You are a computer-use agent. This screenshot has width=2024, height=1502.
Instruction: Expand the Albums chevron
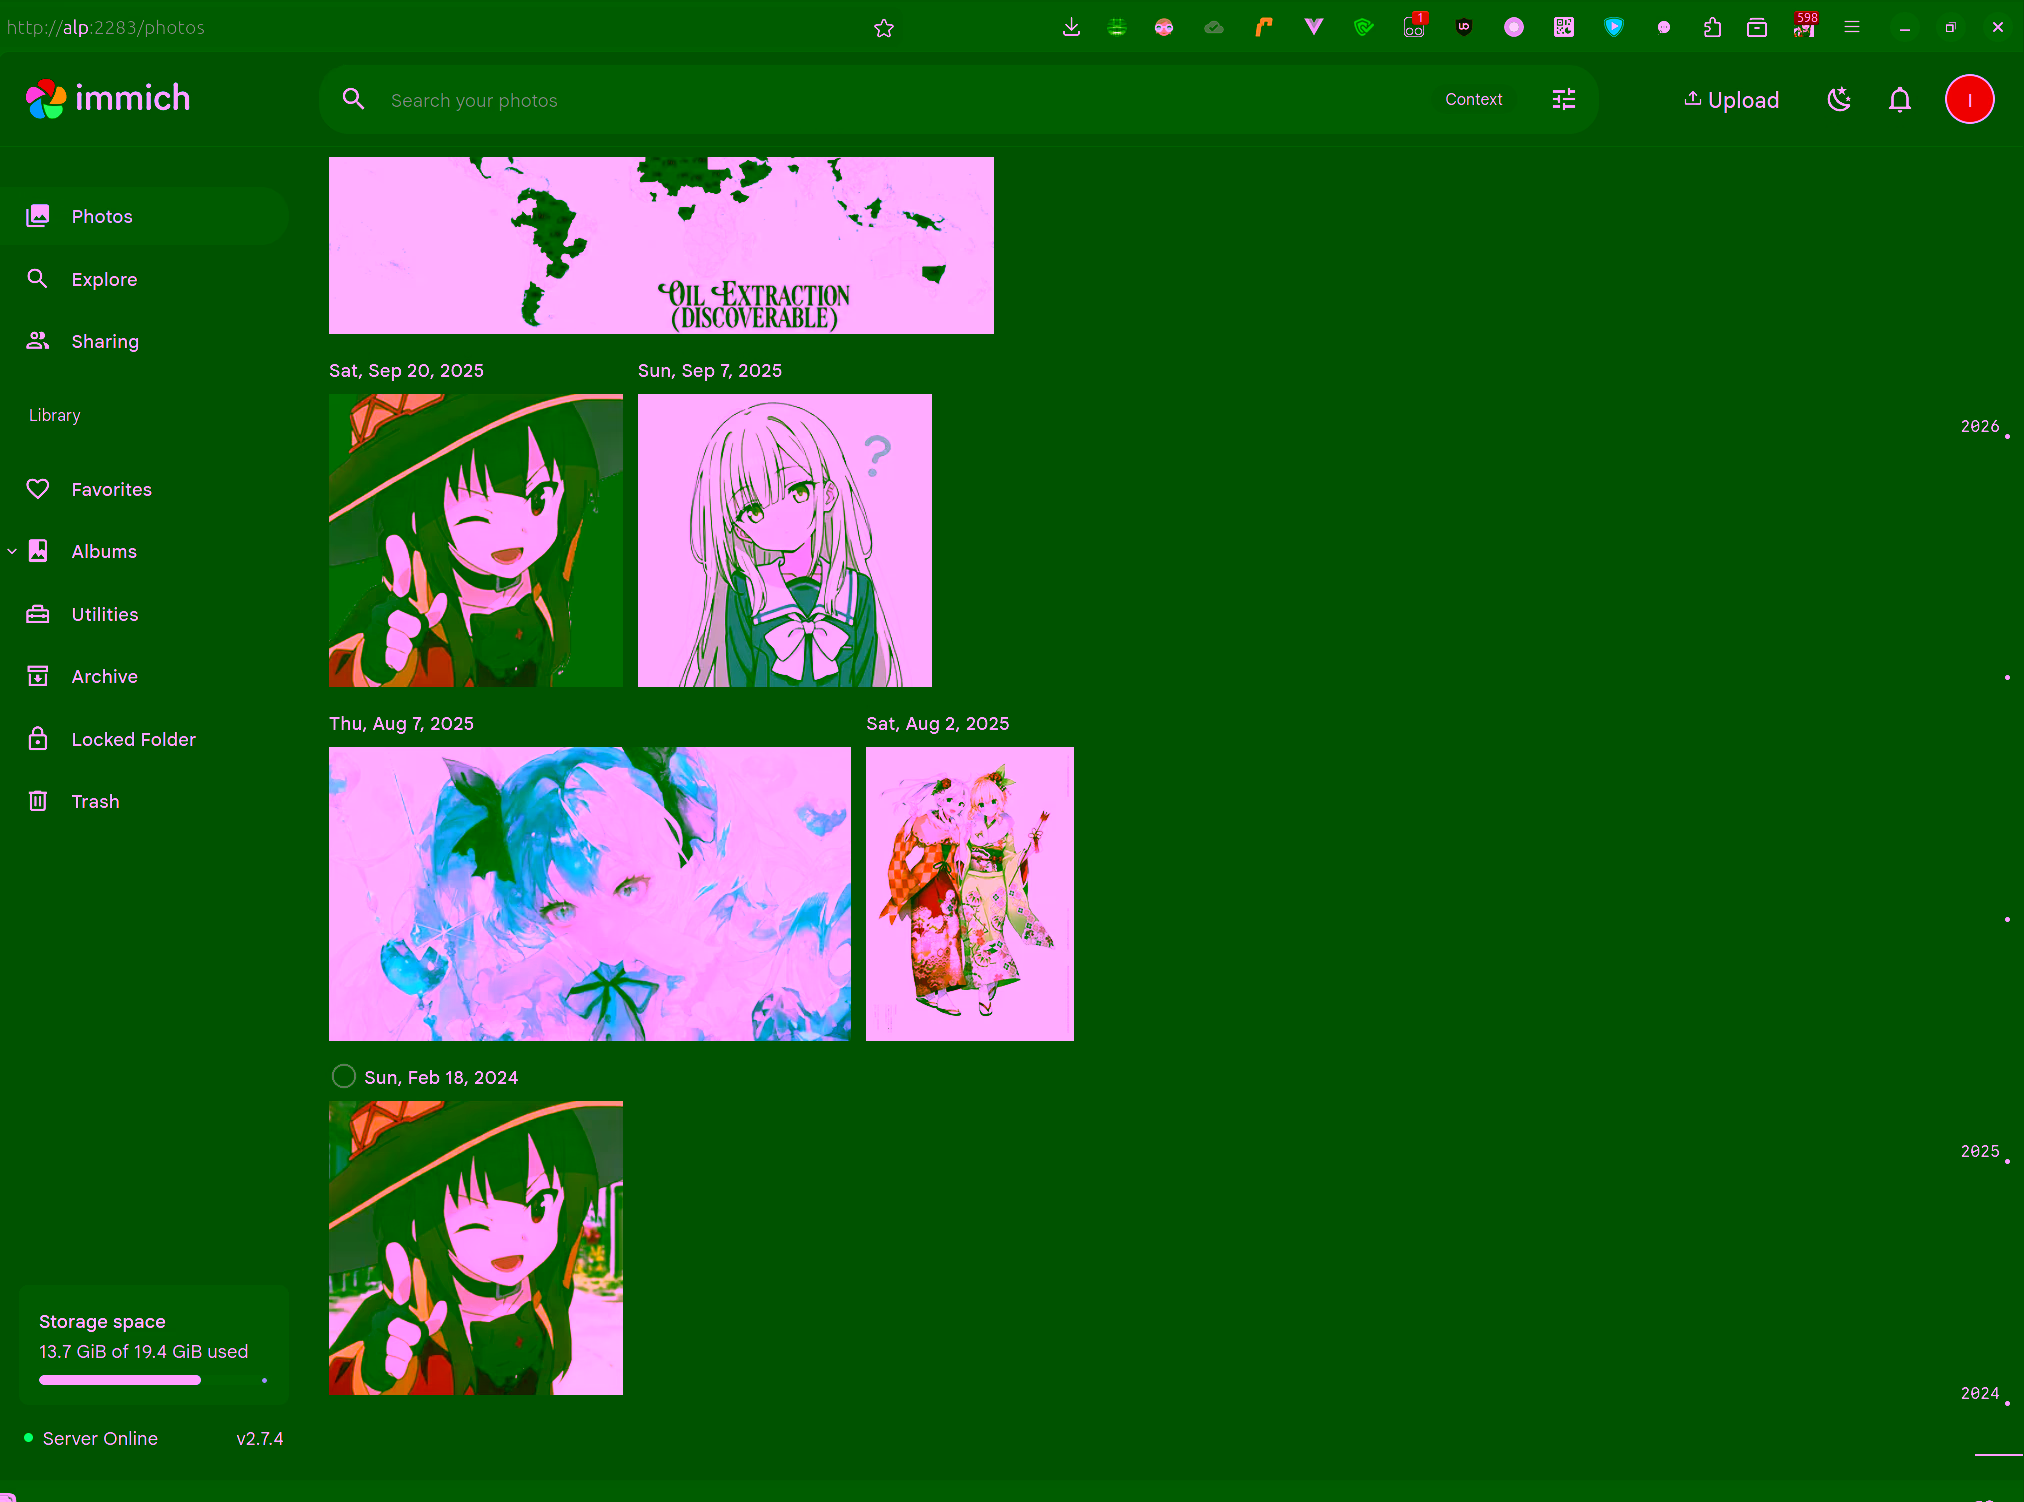point(12,551)
